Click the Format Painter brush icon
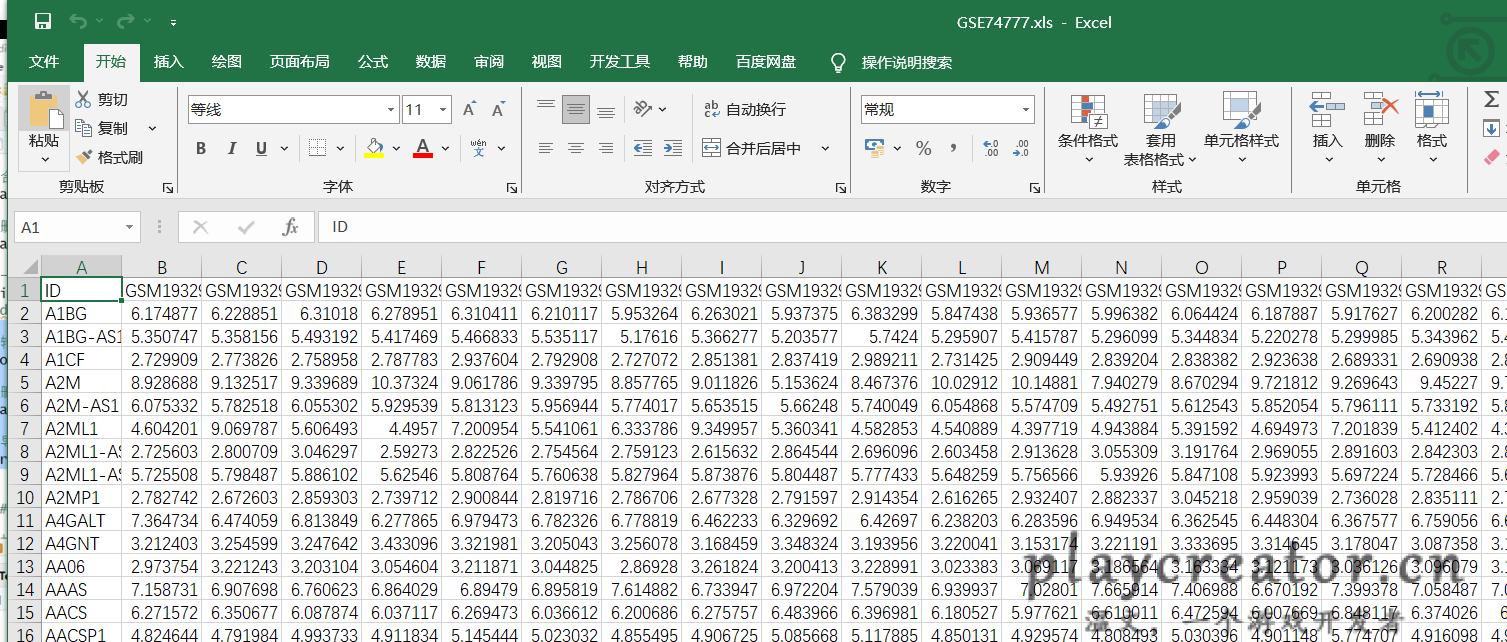Screen dimensions: 1507x642 coord(84,157)
